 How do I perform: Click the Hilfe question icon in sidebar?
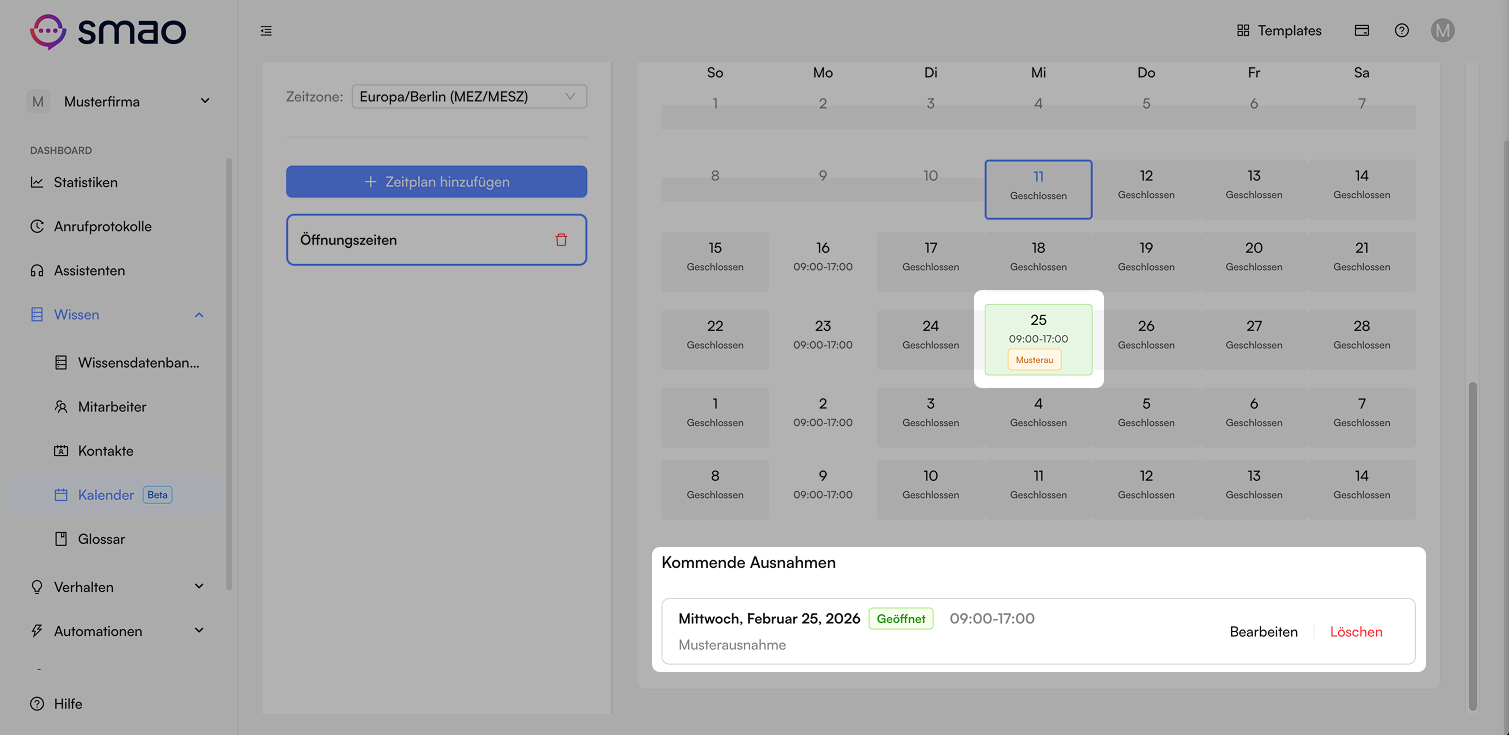(x=37, y=704)
